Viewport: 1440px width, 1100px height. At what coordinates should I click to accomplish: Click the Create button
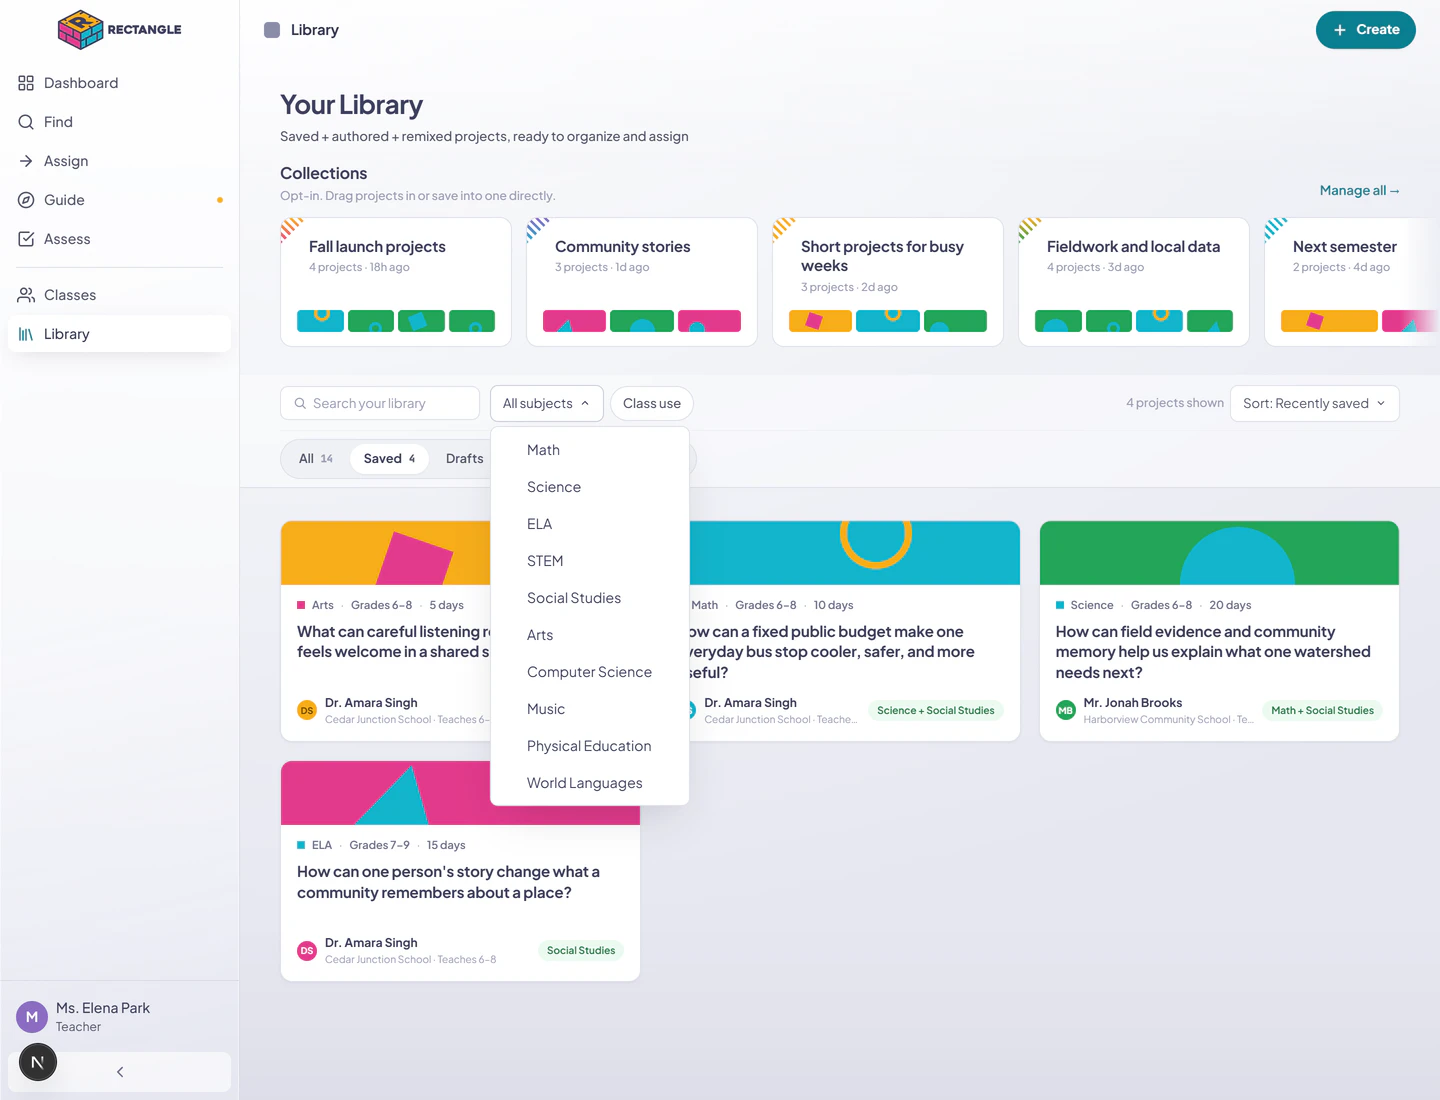point(1365,30)
